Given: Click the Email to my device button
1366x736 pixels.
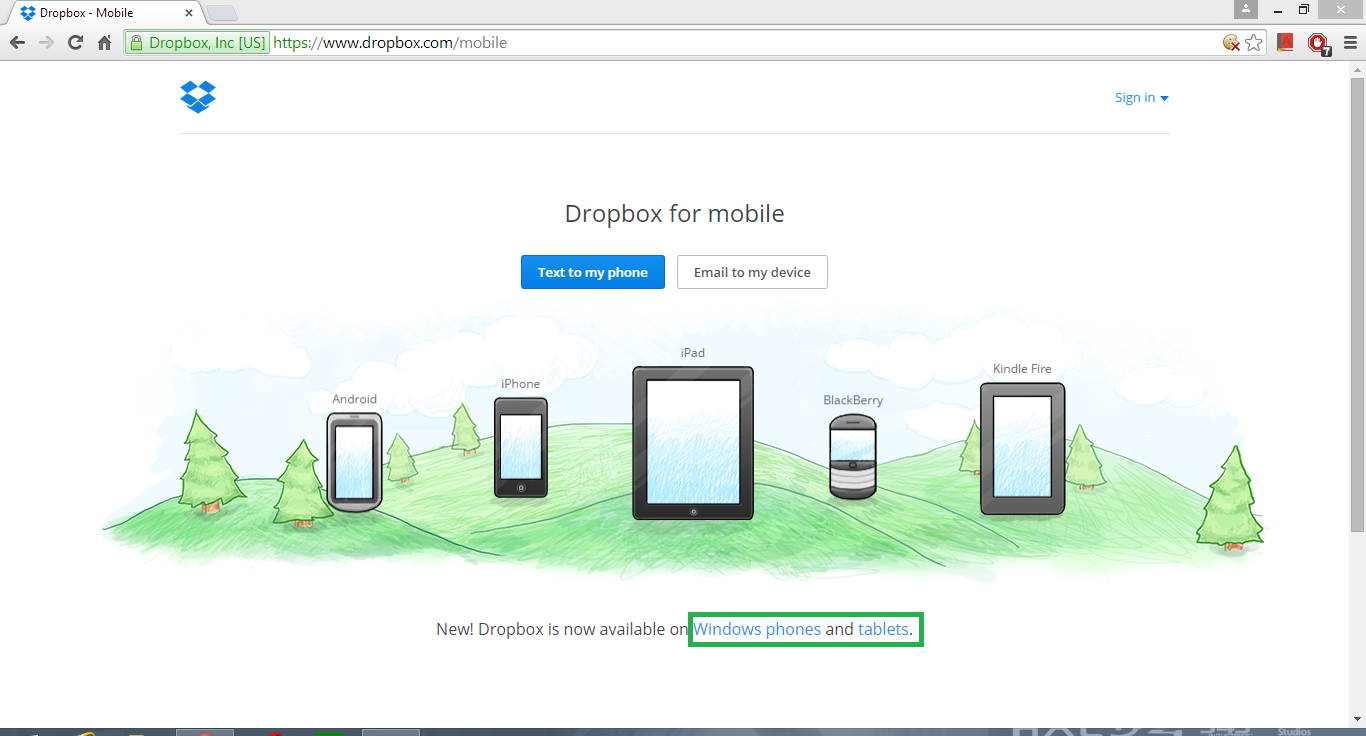Looking at the screenshot, I should [x=752, y=272].
